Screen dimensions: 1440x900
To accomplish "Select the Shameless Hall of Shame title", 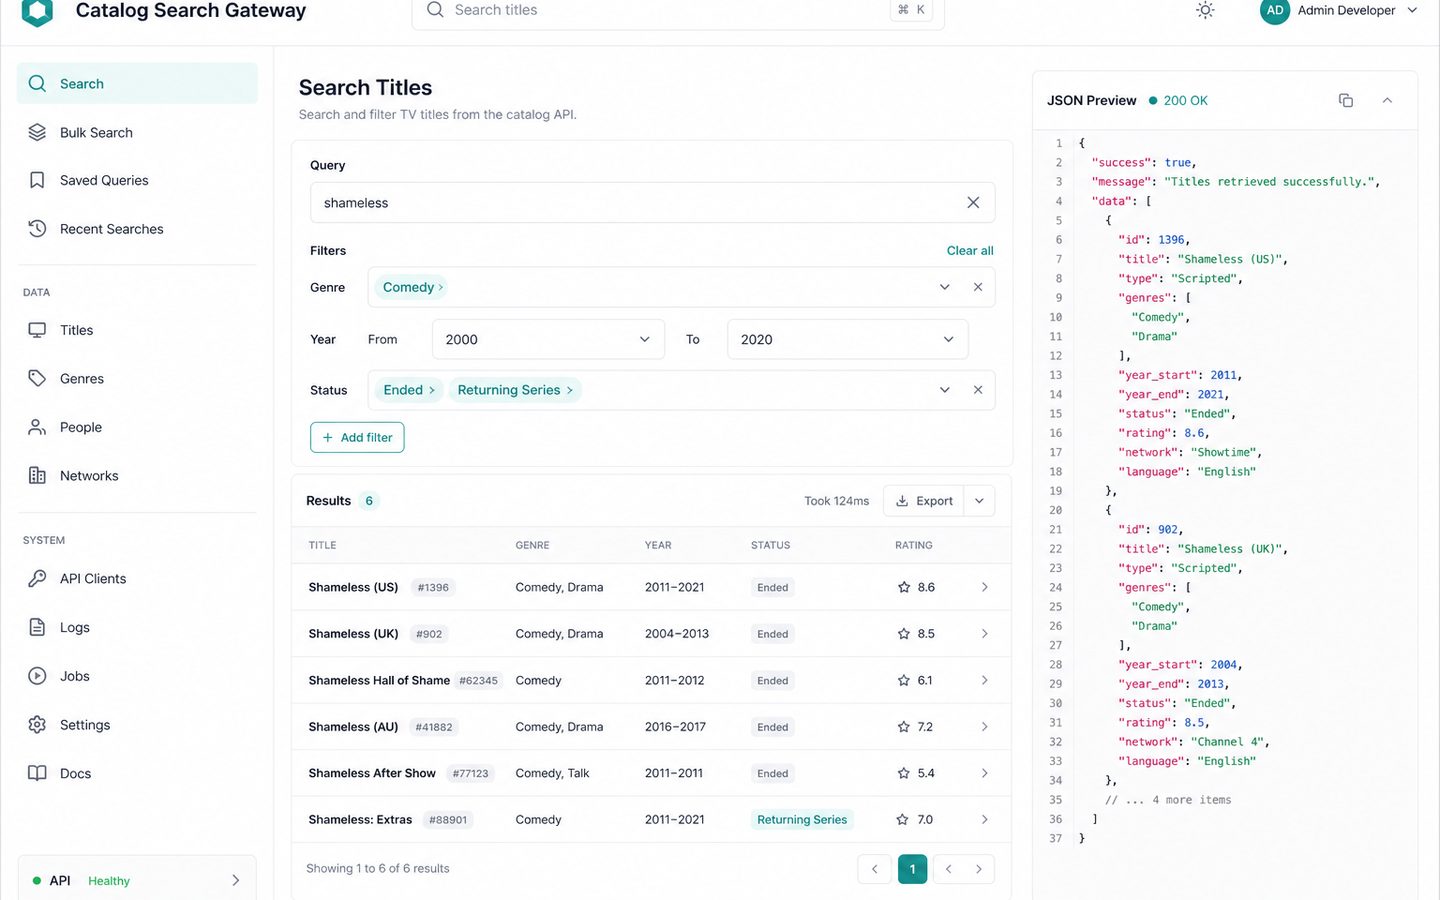I will click(x=379, y=680).
